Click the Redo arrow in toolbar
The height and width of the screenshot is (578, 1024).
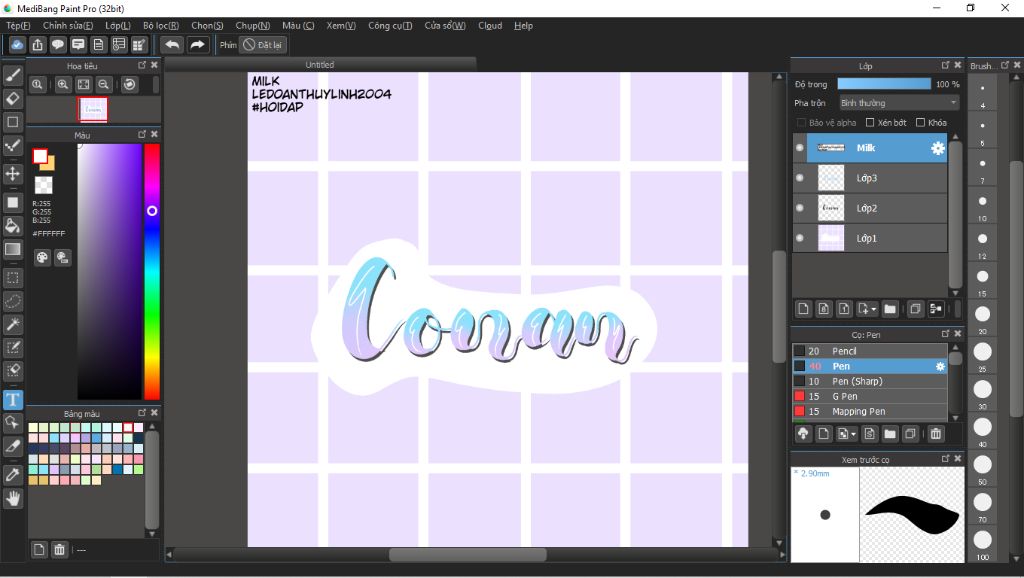click(197, 44)
